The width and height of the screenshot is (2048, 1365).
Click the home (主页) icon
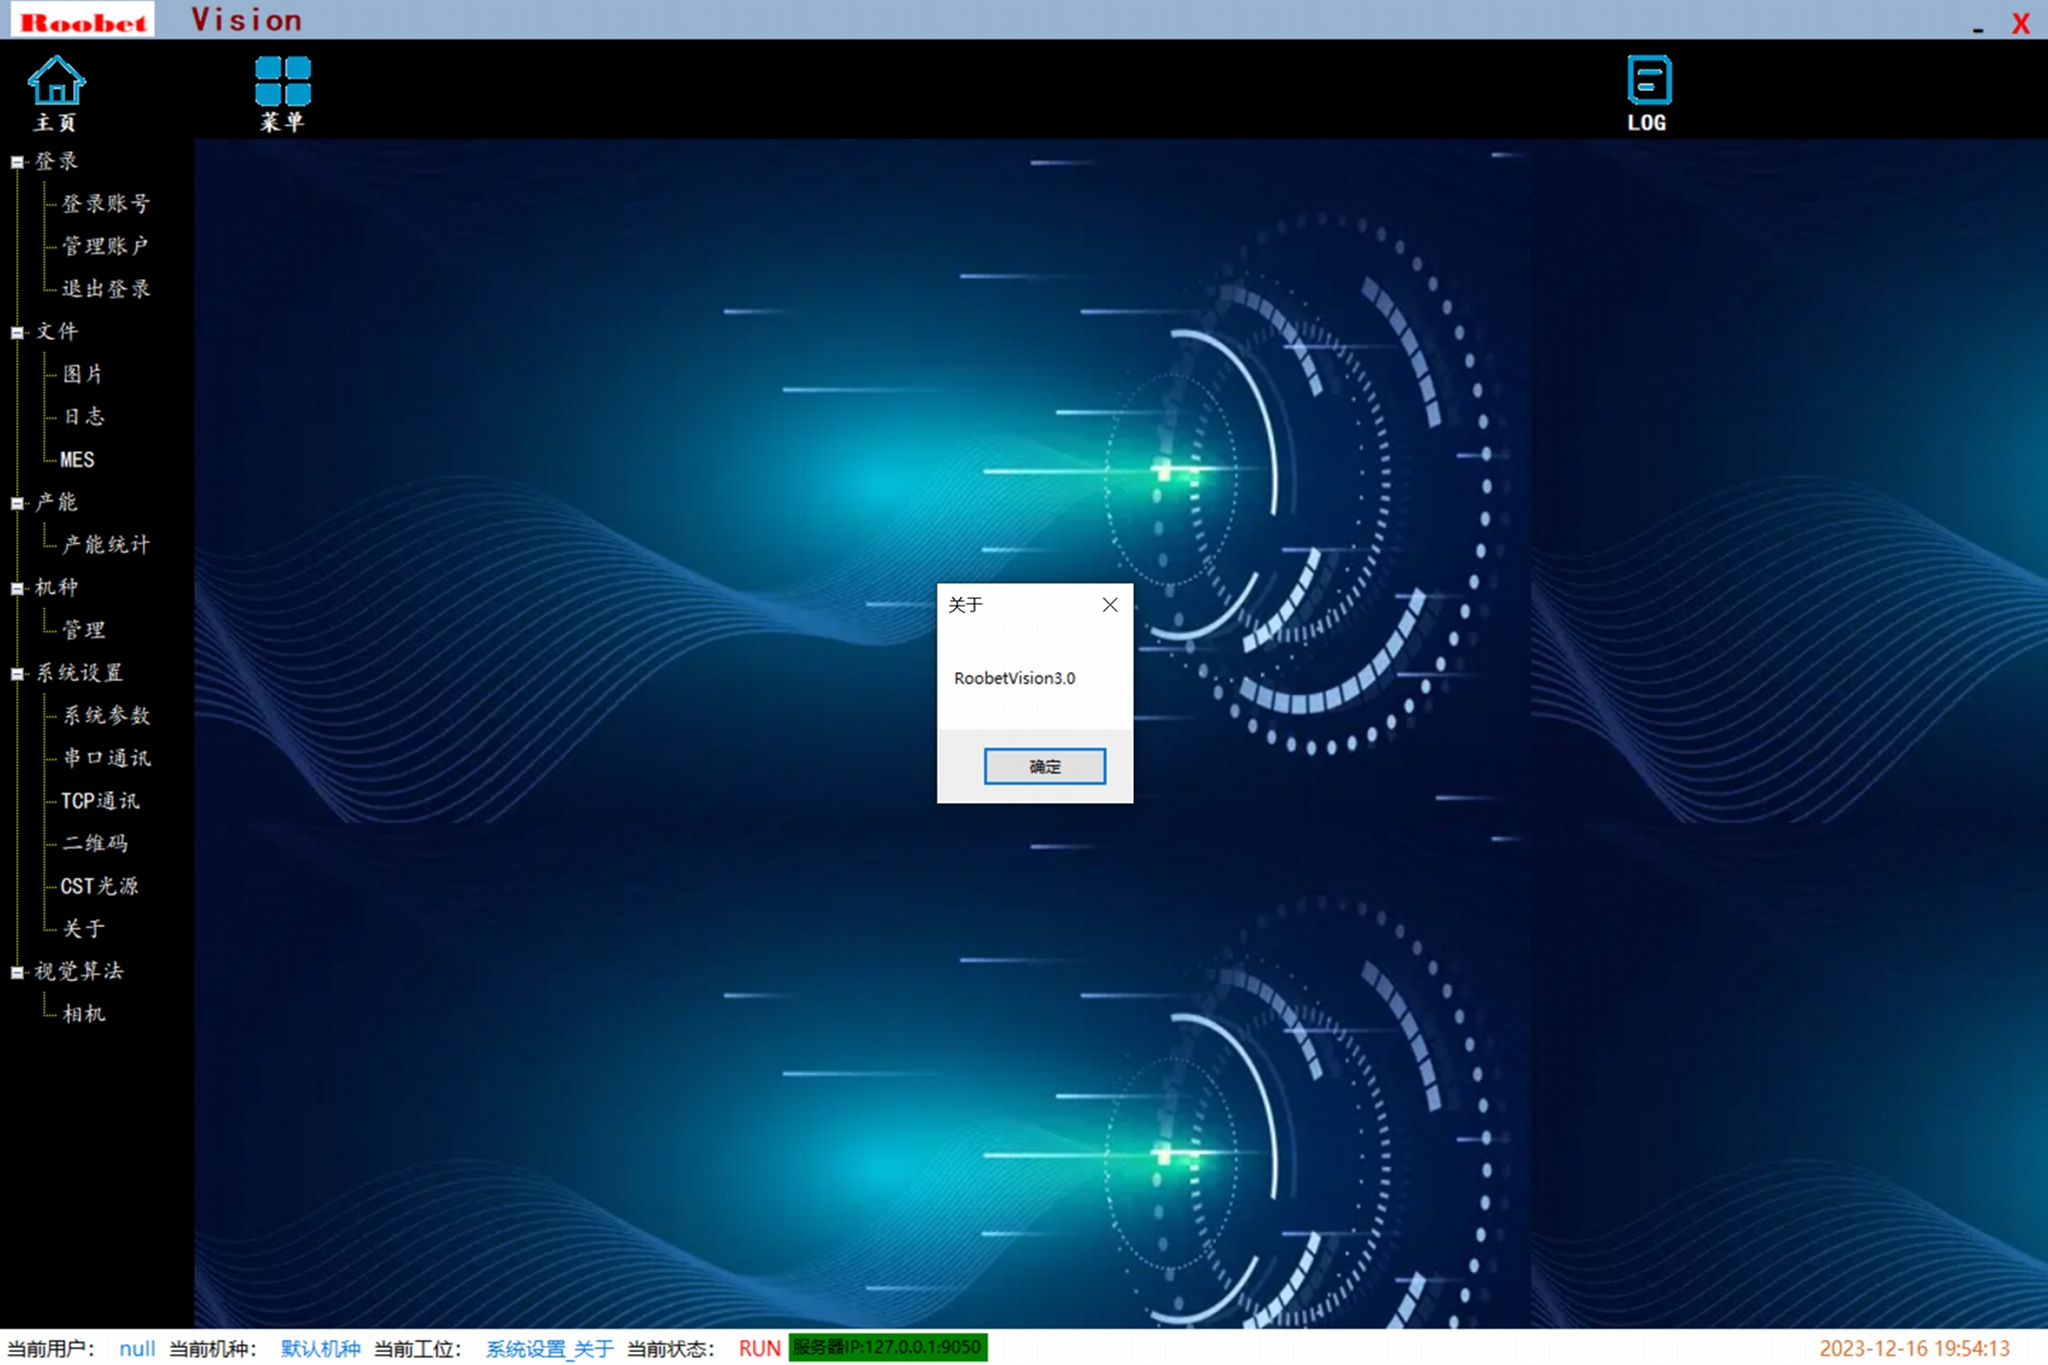click(x=56, y=82)
